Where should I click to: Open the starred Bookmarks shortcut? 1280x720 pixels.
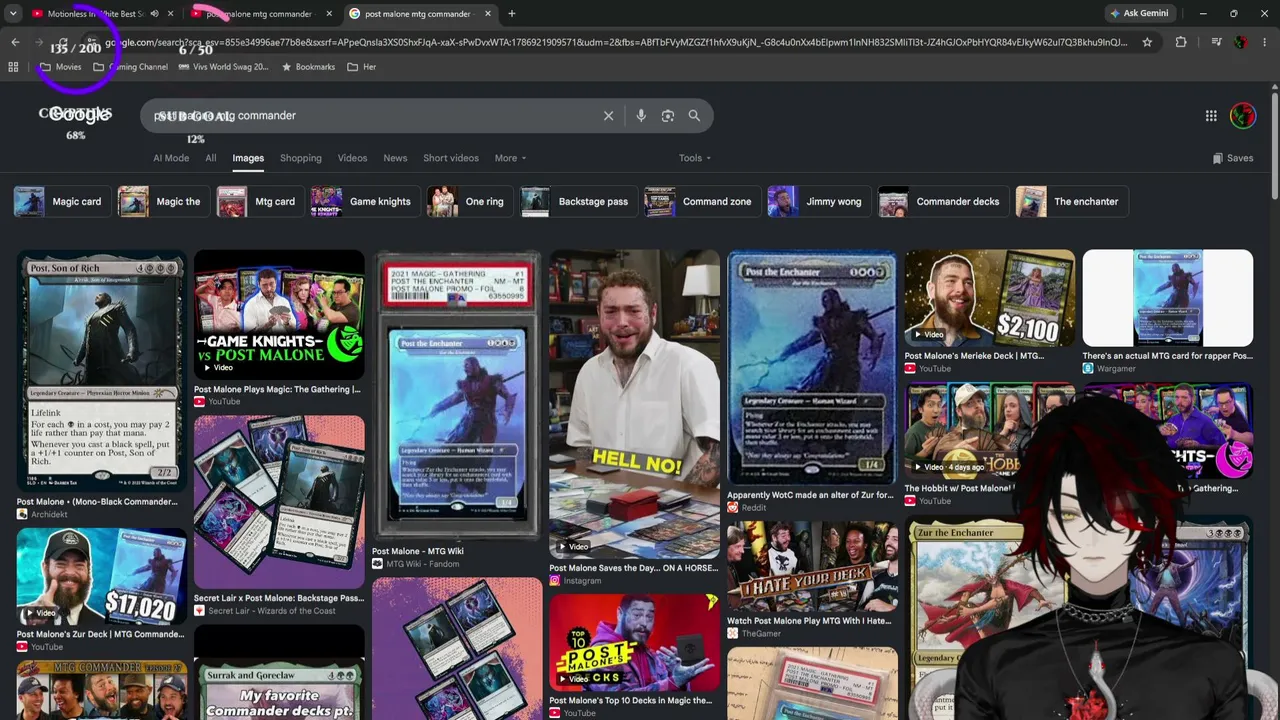[308, 67]
